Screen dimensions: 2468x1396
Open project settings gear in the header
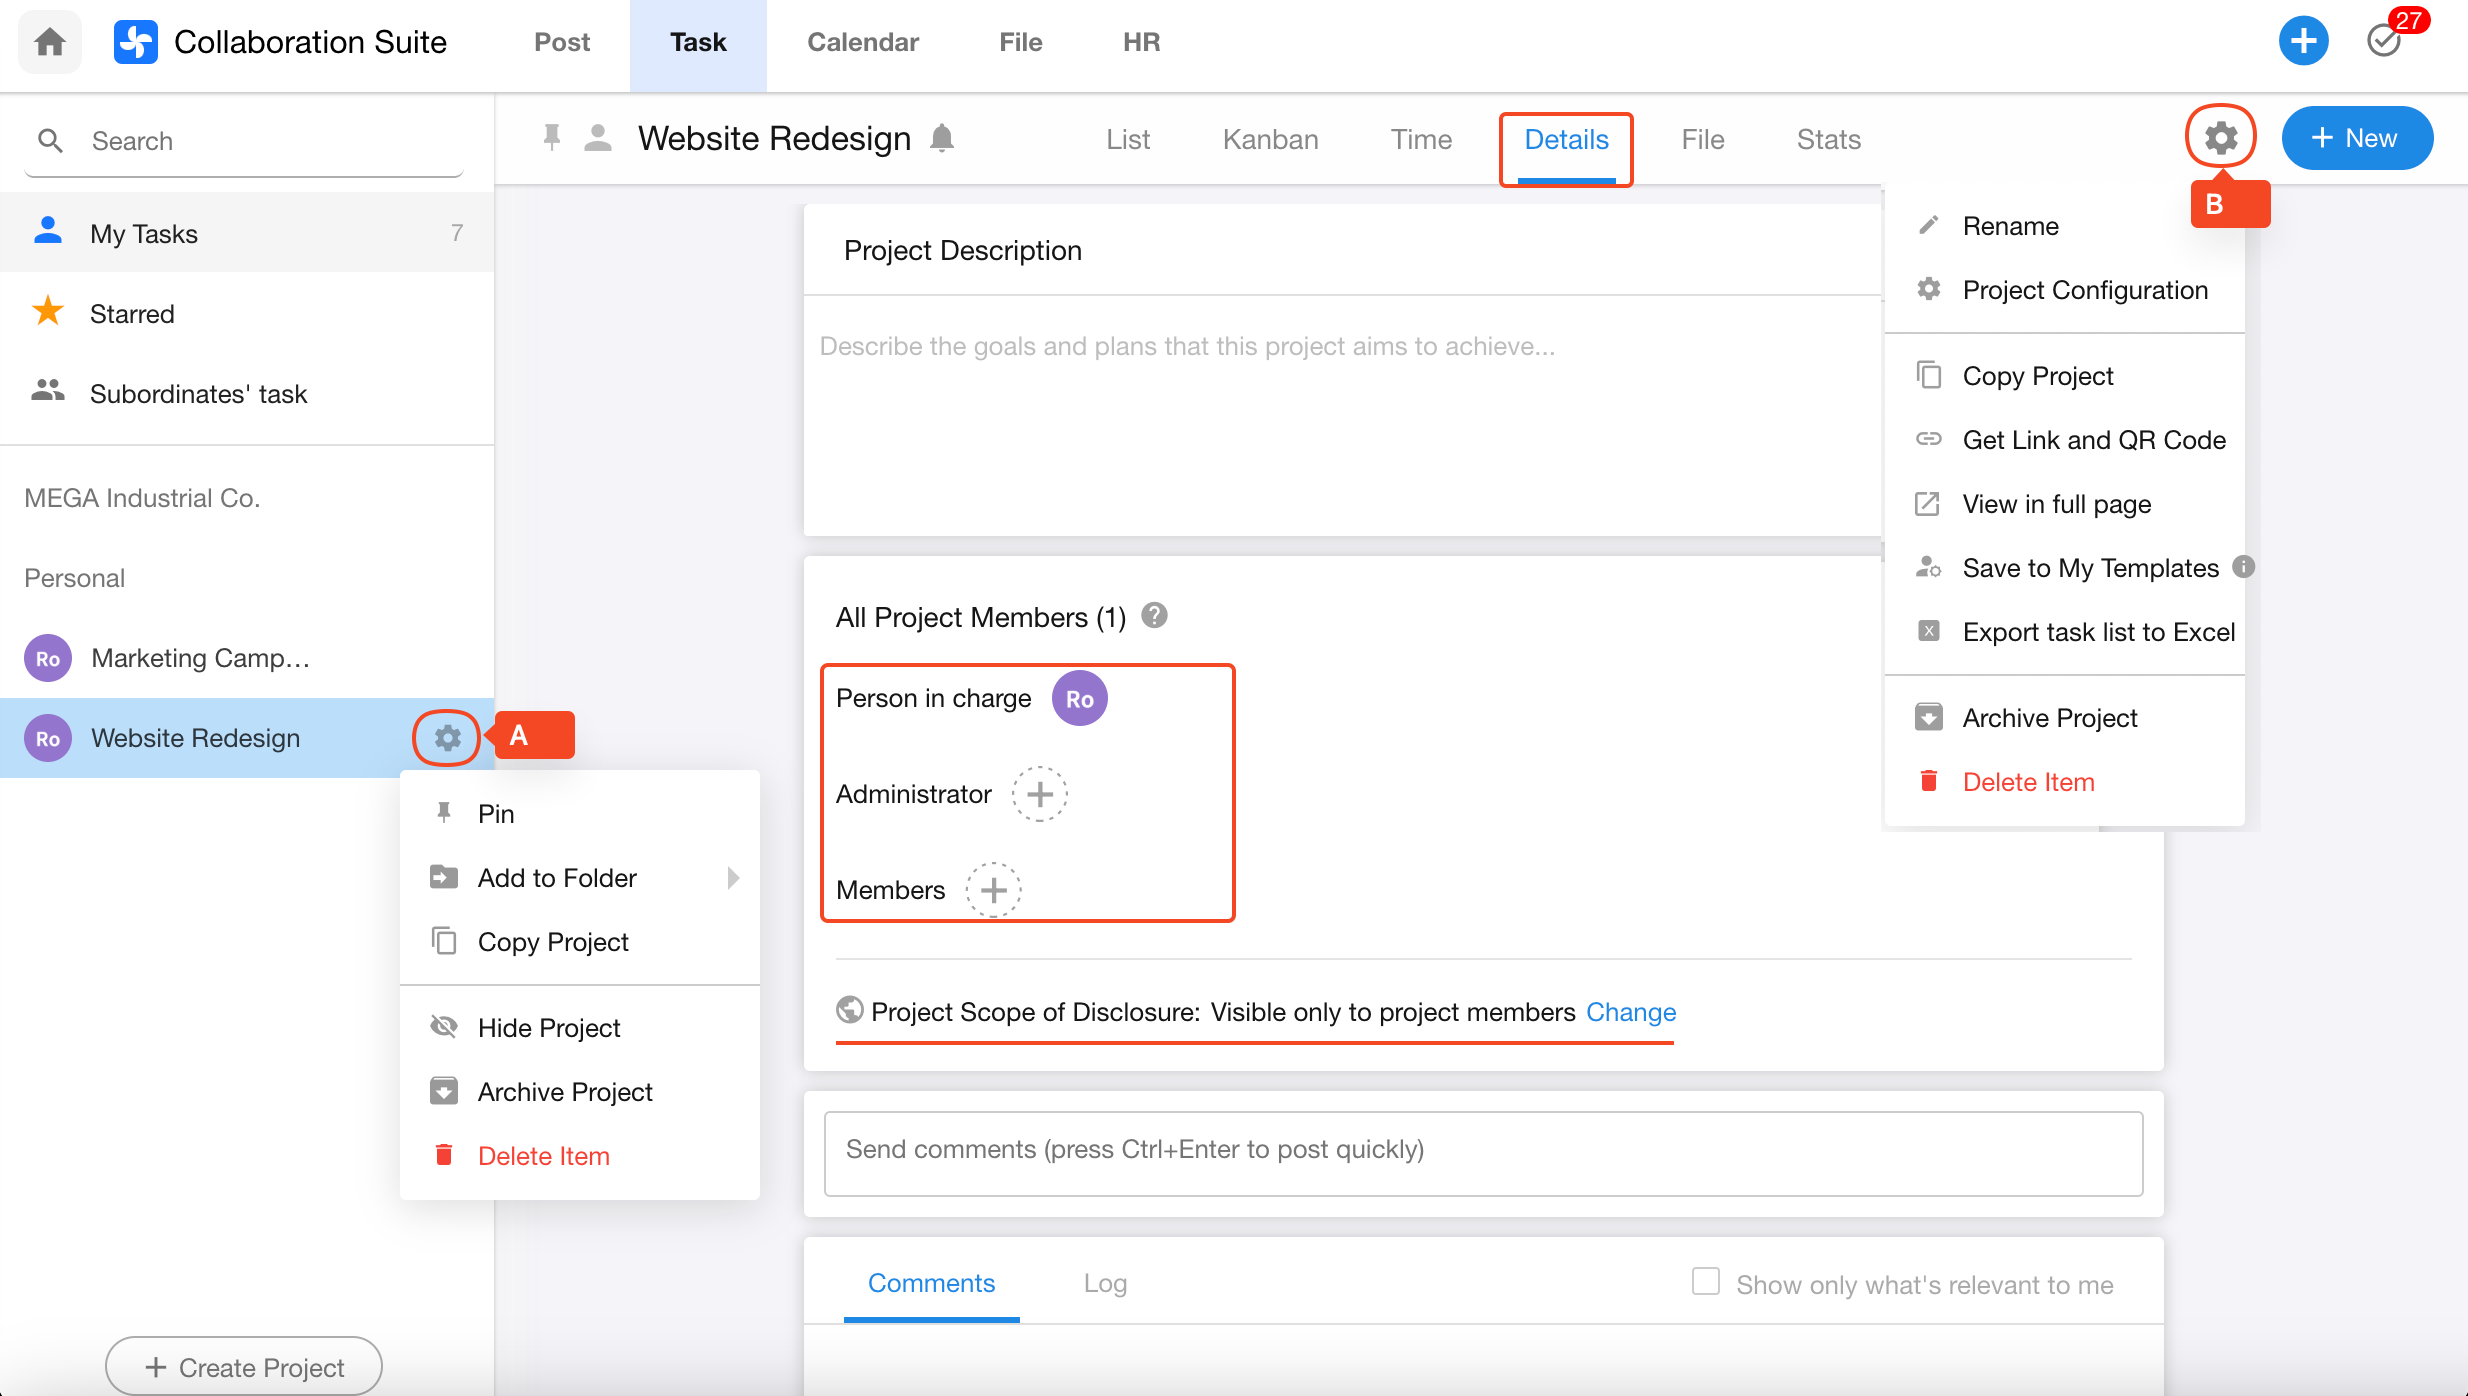pos(2220,137)
